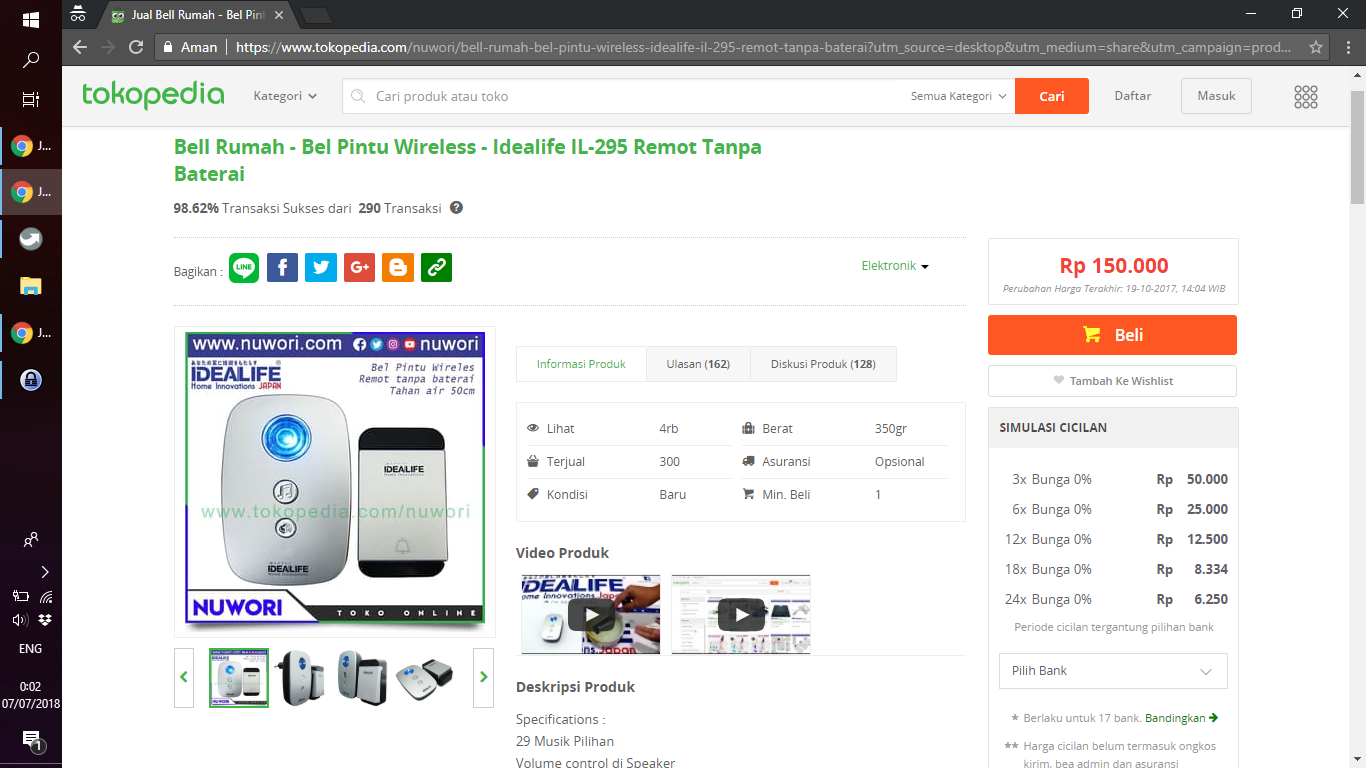Image resolution: width=1366 pixels, height=768 pixels.
Task: Share product on Facebook
Action: click(282, 267)
